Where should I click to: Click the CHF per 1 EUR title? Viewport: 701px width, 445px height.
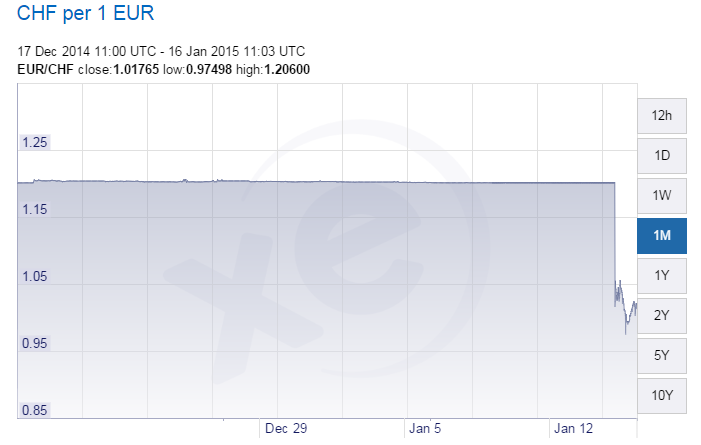click(85, 13)
